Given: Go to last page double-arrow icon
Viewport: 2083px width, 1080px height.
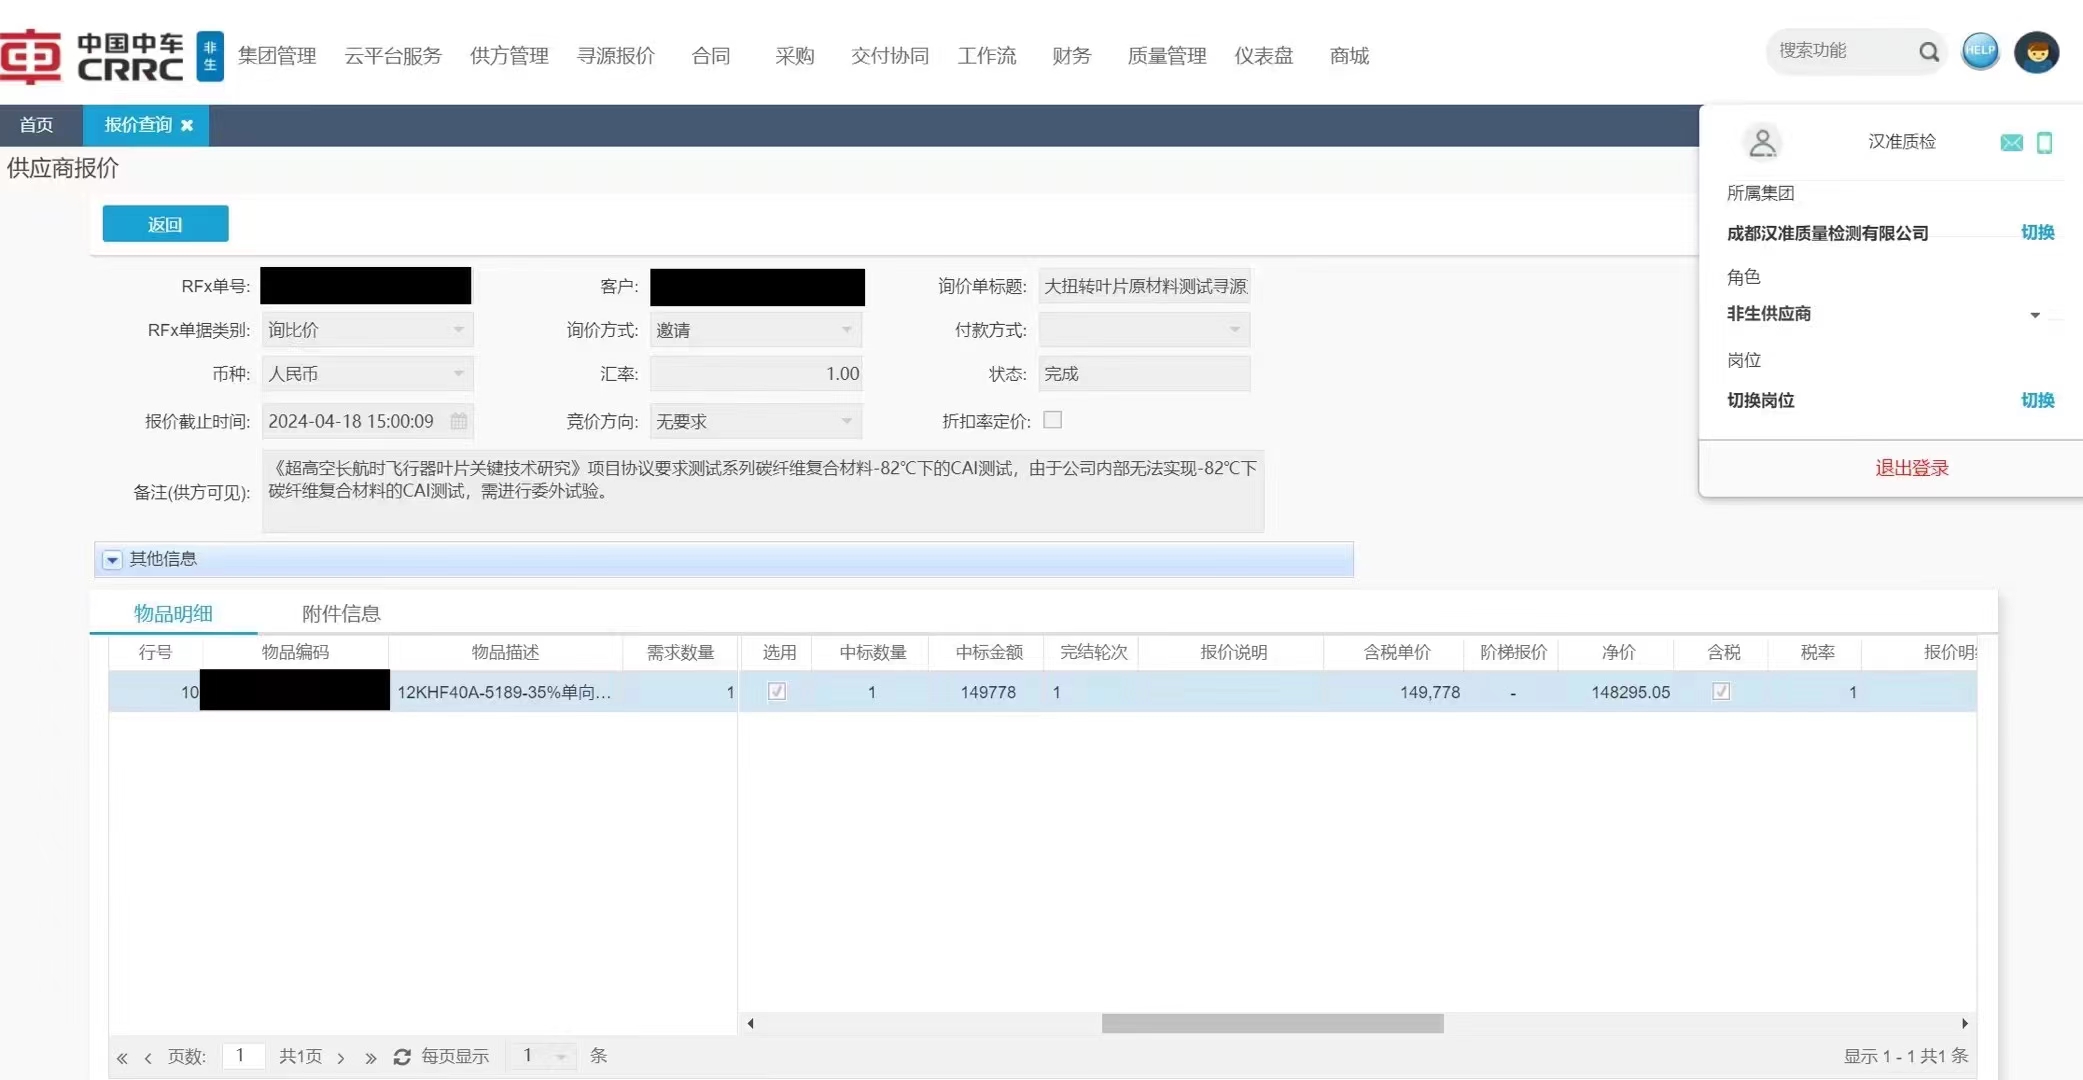Looking at the screenshot, I should point(371,1057).
